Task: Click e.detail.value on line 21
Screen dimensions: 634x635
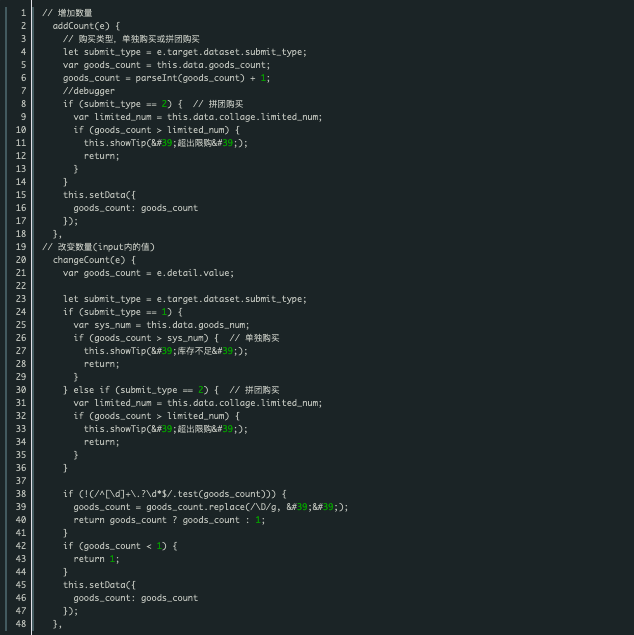Action: tap(194, 273)
